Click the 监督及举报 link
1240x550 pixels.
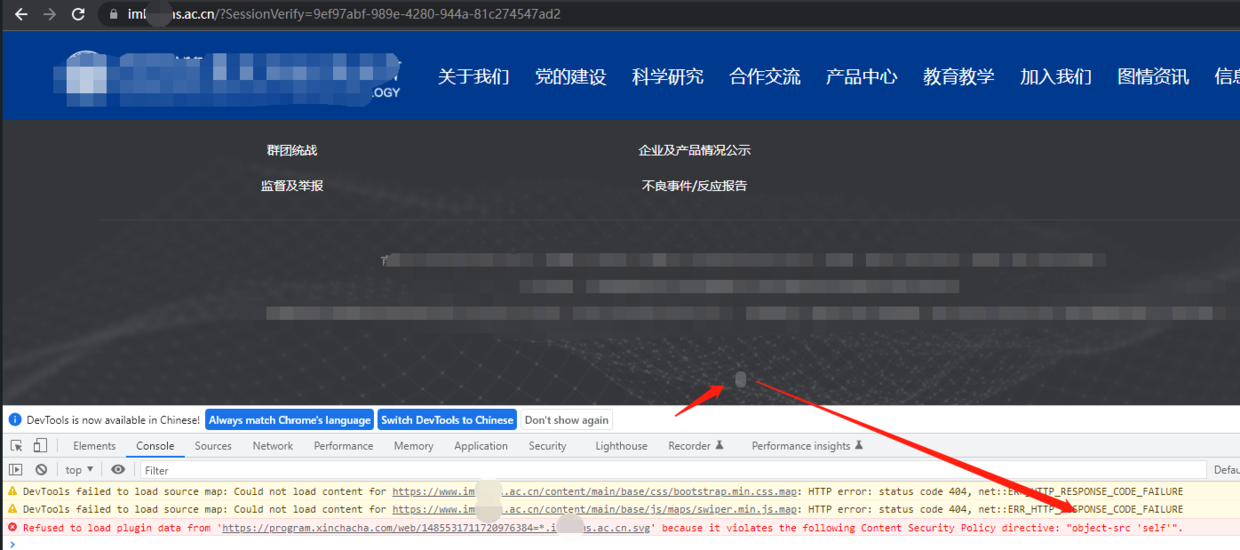292,186
